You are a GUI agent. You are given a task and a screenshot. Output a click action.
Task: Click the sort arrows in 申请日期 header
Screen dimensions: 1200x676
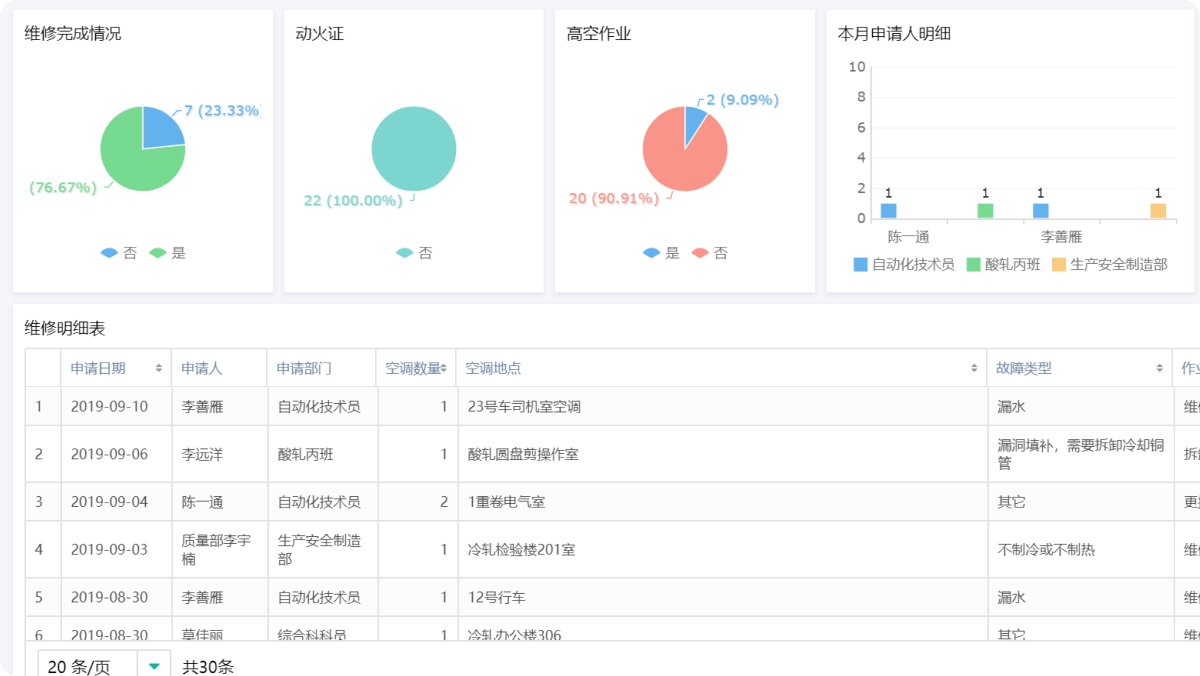[x=159, y=368]
